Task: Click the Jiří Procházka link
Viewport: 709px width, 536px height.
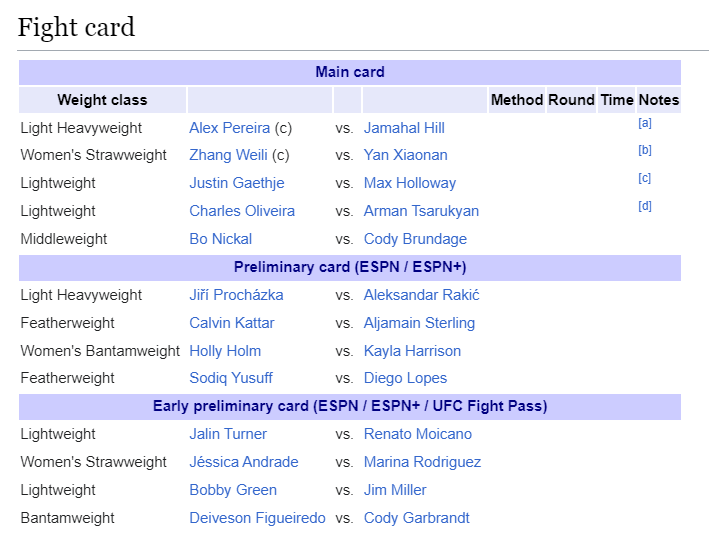Action: pyautogui.click(x=236, y=295)
